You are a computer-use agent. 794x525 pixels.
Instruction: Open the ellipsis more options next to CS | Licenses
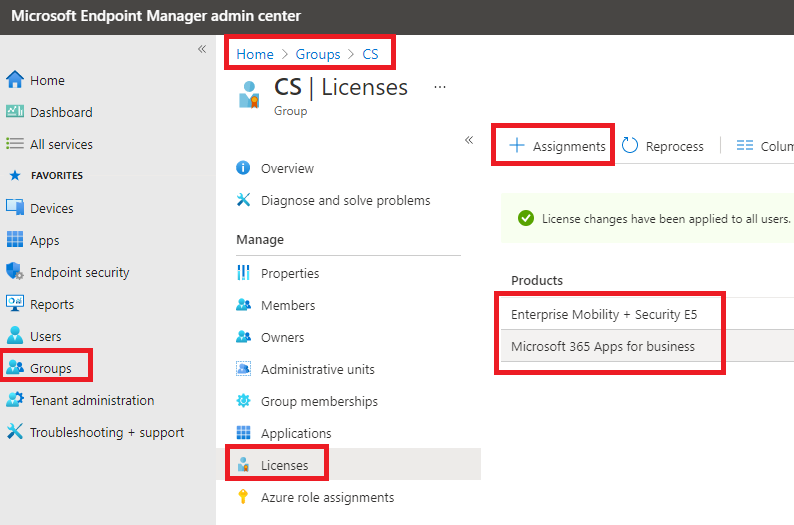[x=440, y=87]
